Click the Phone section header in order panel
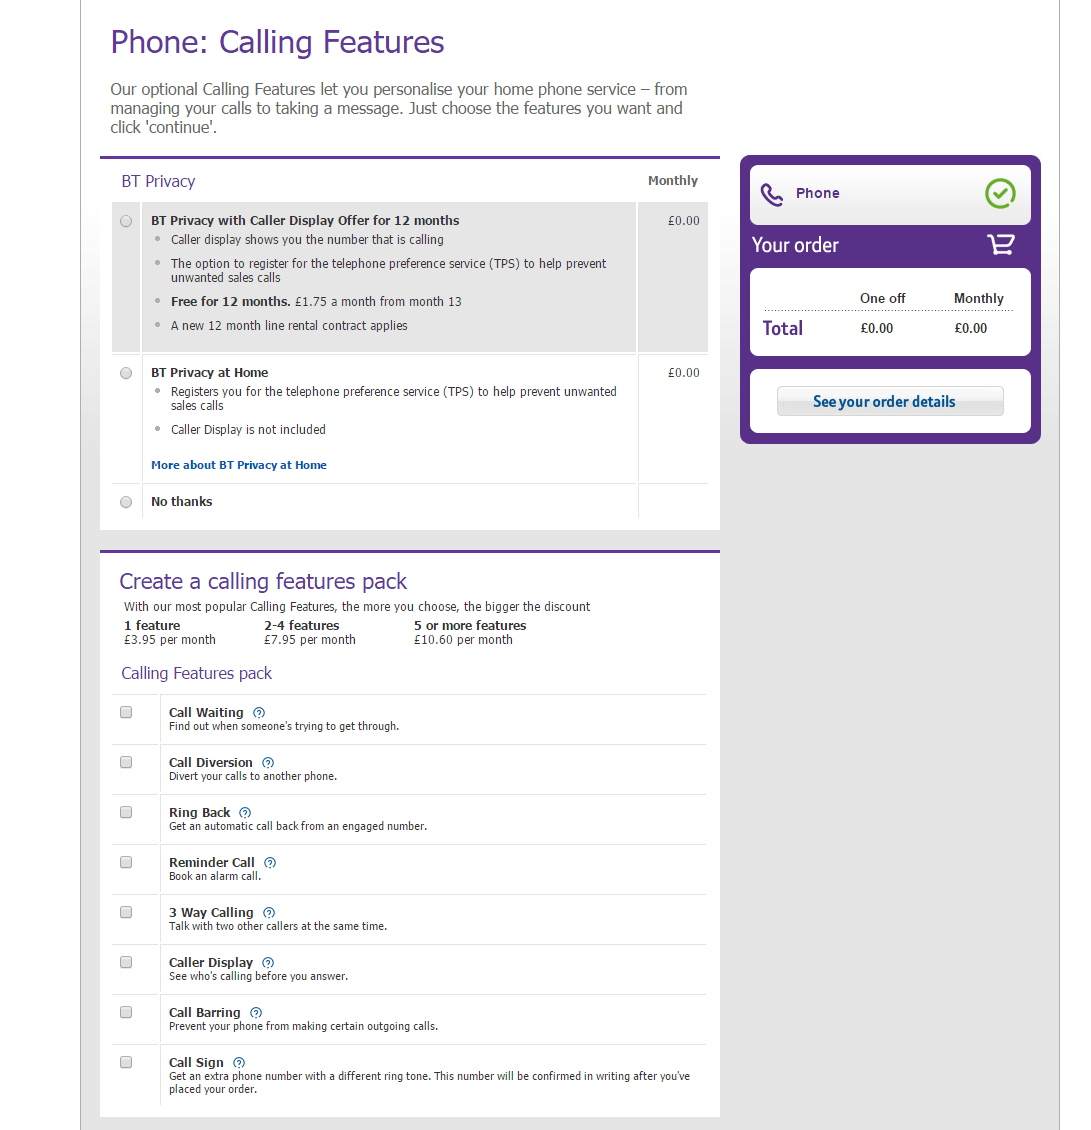The image size is (1091, 1130). coord(818,193)
